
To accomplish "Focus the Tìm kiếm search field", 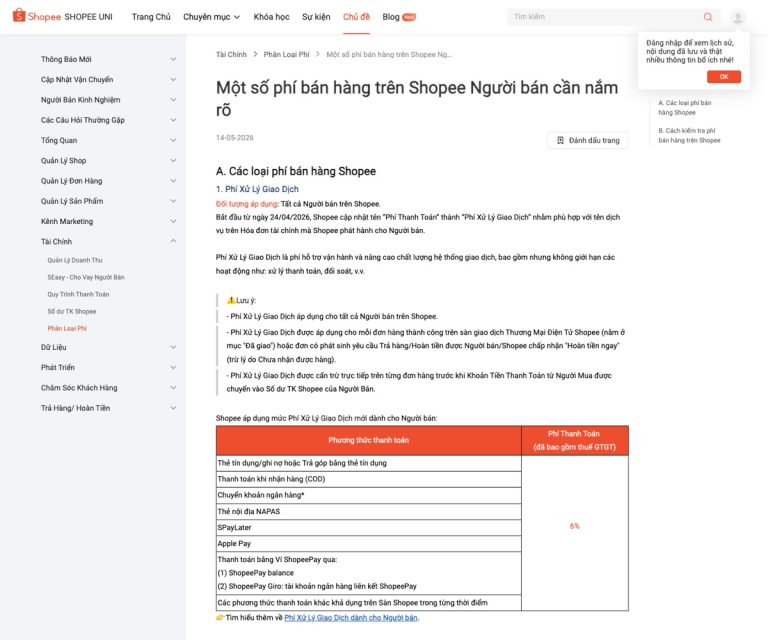I will (x=605, y=17).
